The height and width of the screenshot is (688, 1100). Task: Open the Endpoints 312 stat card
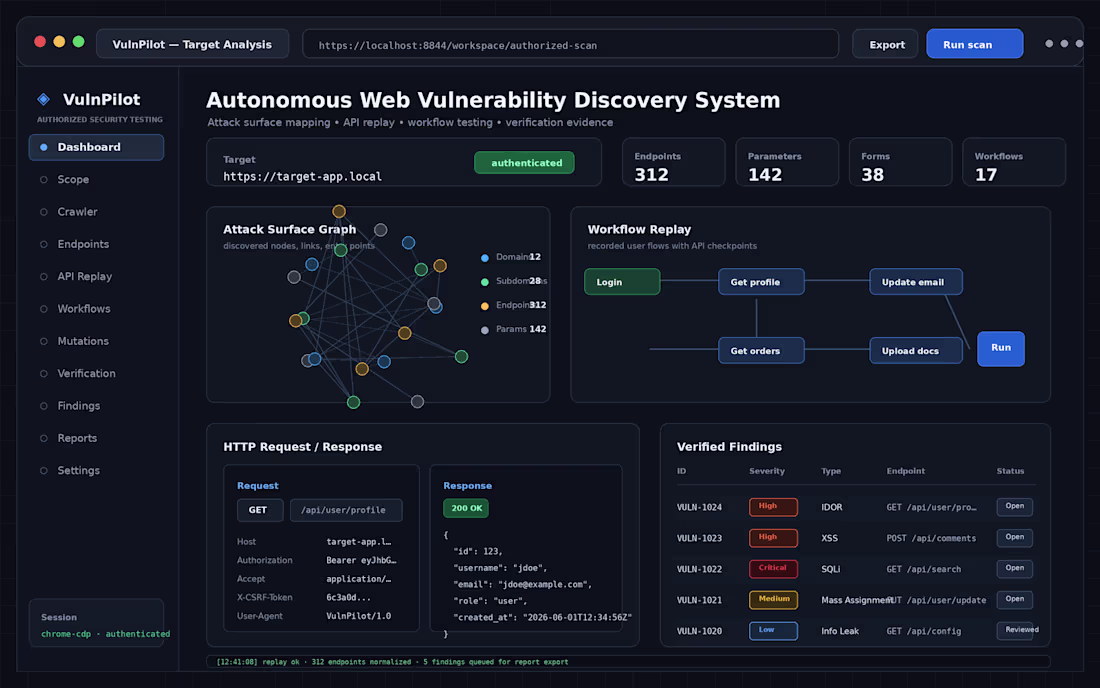pos(673,162)
